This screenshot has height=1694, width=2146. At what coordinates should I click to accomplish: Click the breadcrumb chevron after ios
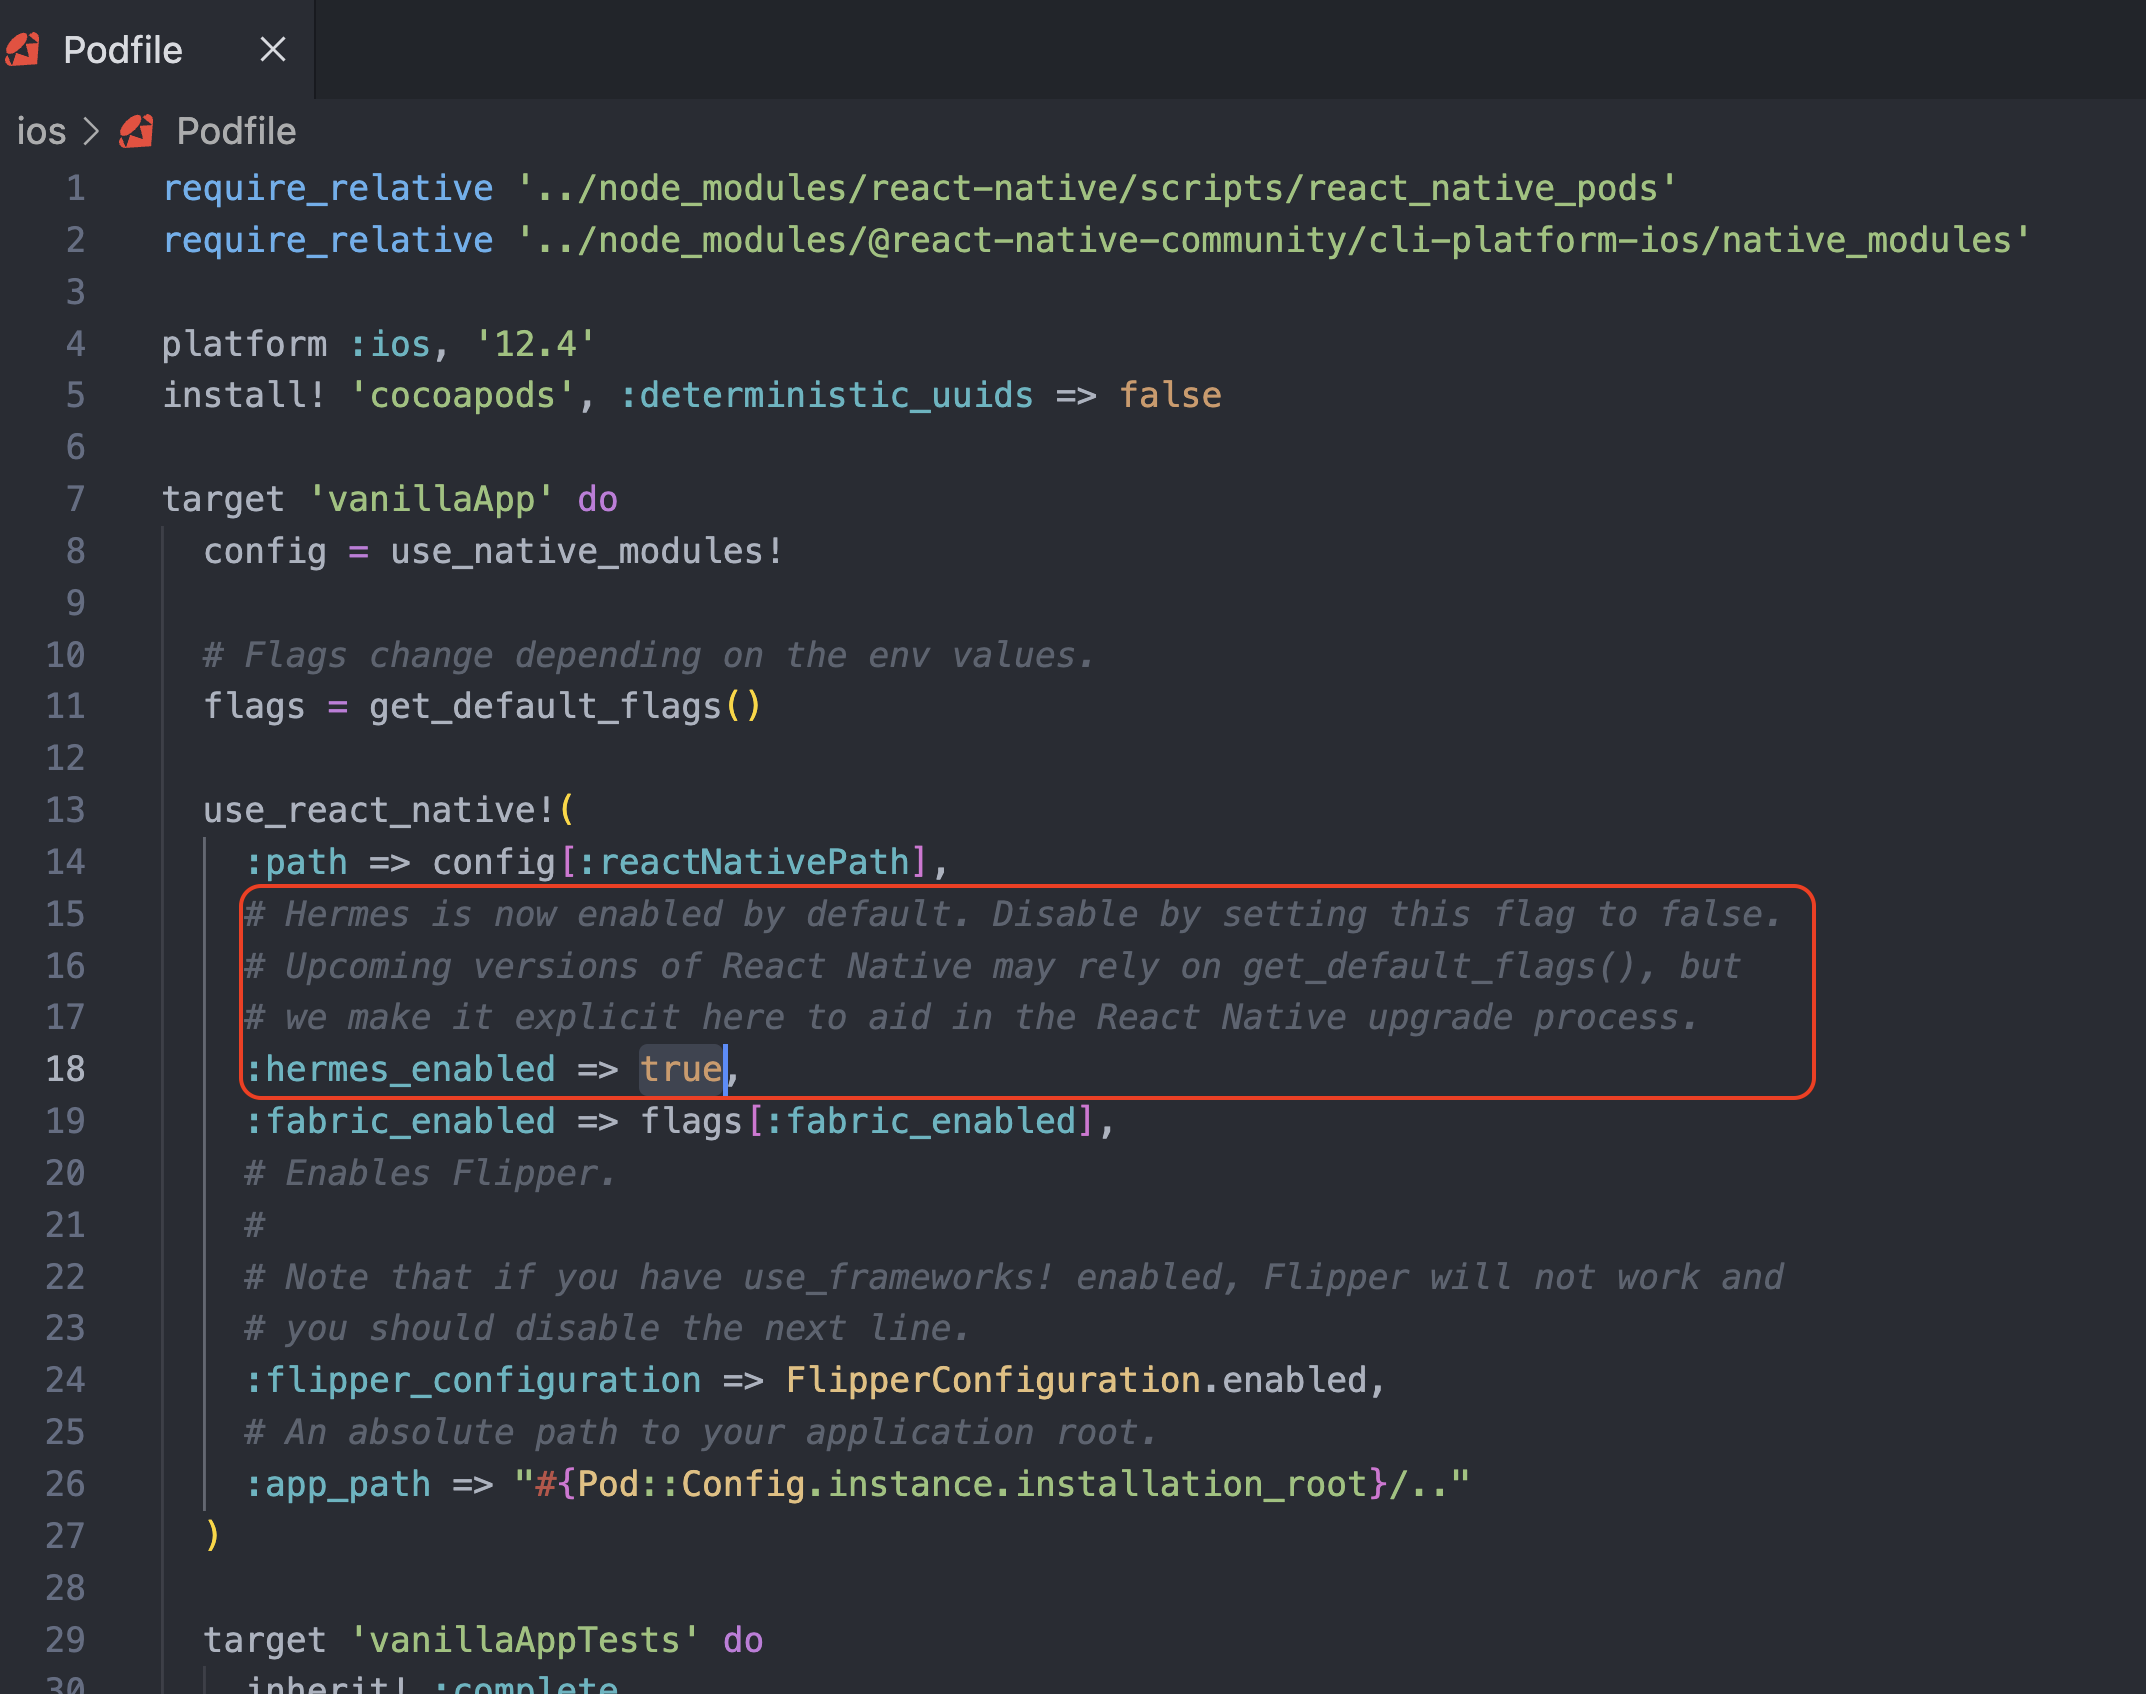[x=91, y=131]
